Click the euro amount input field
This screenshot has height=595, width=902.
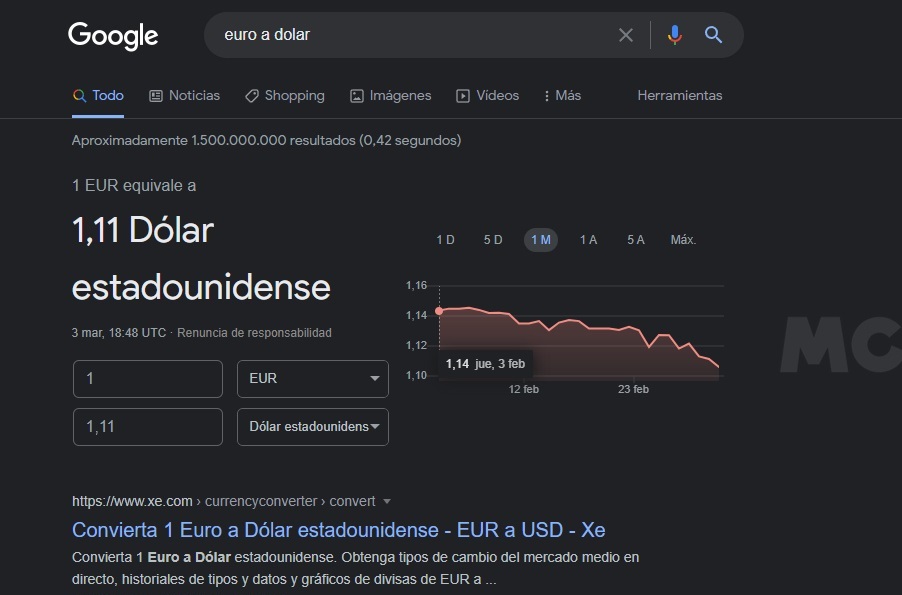(148, 379)
